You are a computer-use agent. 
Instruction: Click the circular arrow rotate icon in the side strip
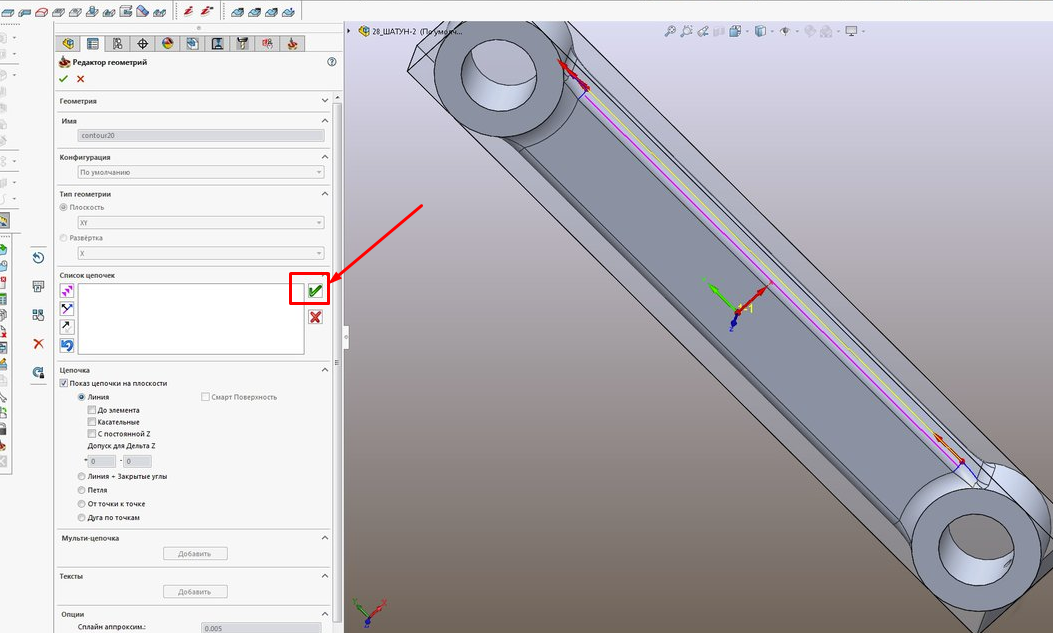[x=38, y=258]
